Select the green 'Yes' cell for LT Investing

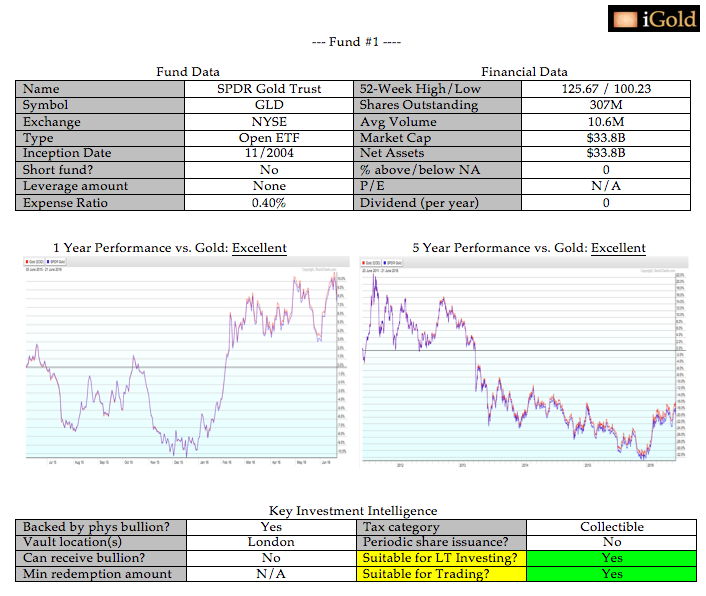(x=612, y=558)
